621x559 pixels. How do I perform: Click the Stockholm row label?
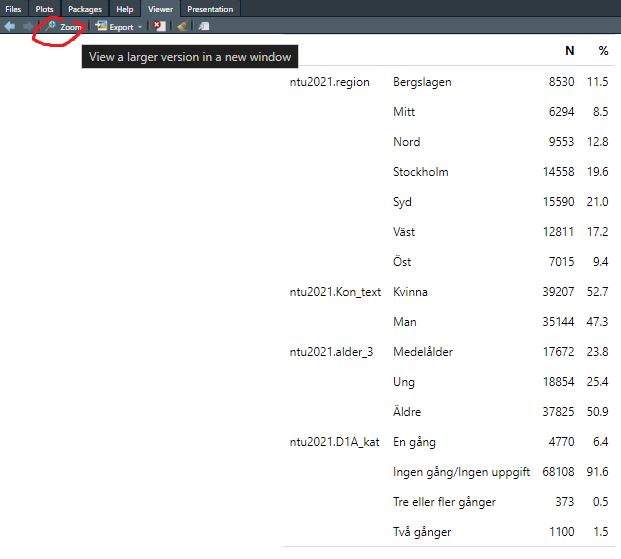(x=421, y=172)
